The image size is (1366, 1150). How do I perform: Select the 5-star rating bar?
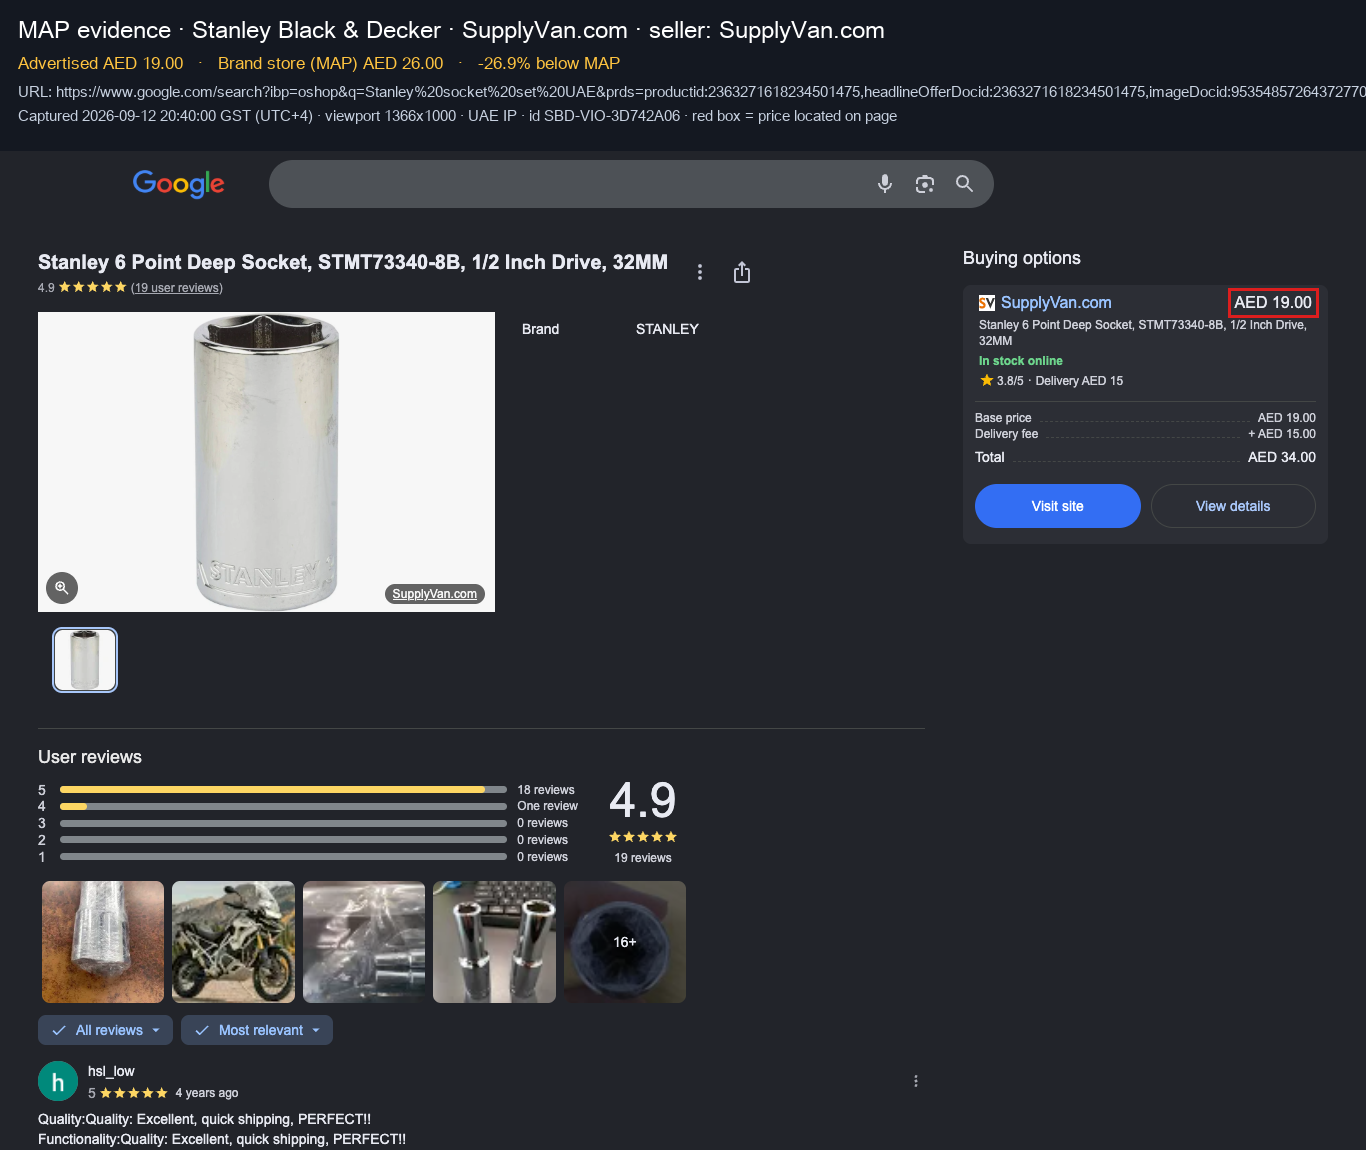tap(283, 790)
